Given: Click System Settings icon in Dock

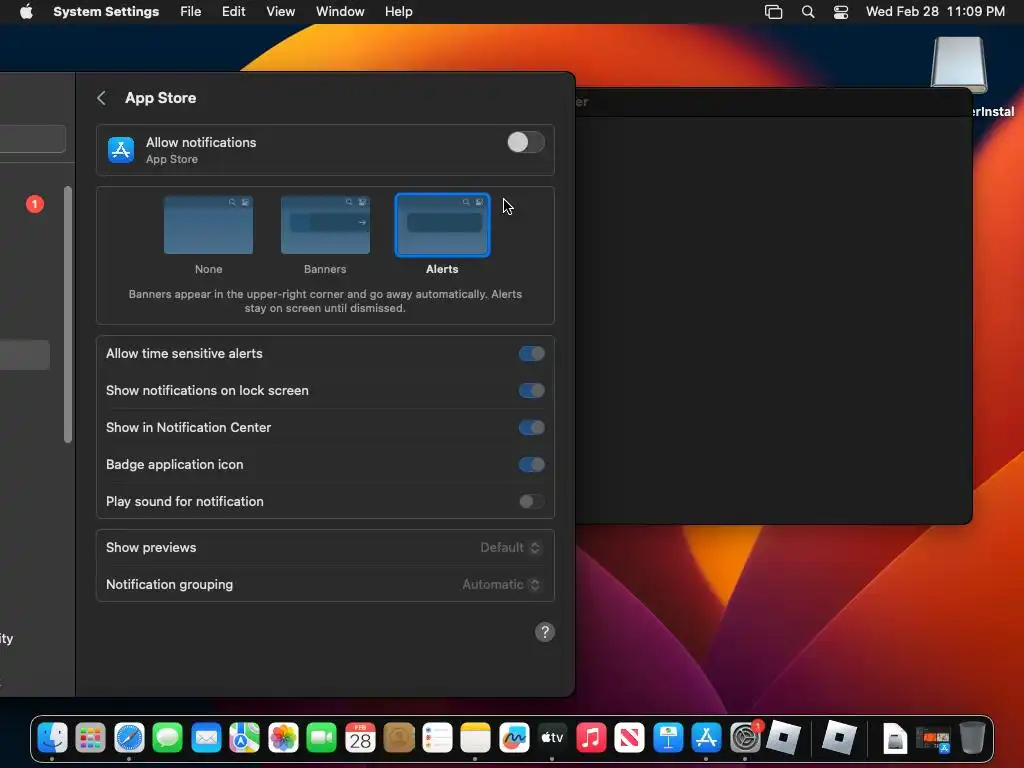Looking at the screenshot, I should coord(745,738).
